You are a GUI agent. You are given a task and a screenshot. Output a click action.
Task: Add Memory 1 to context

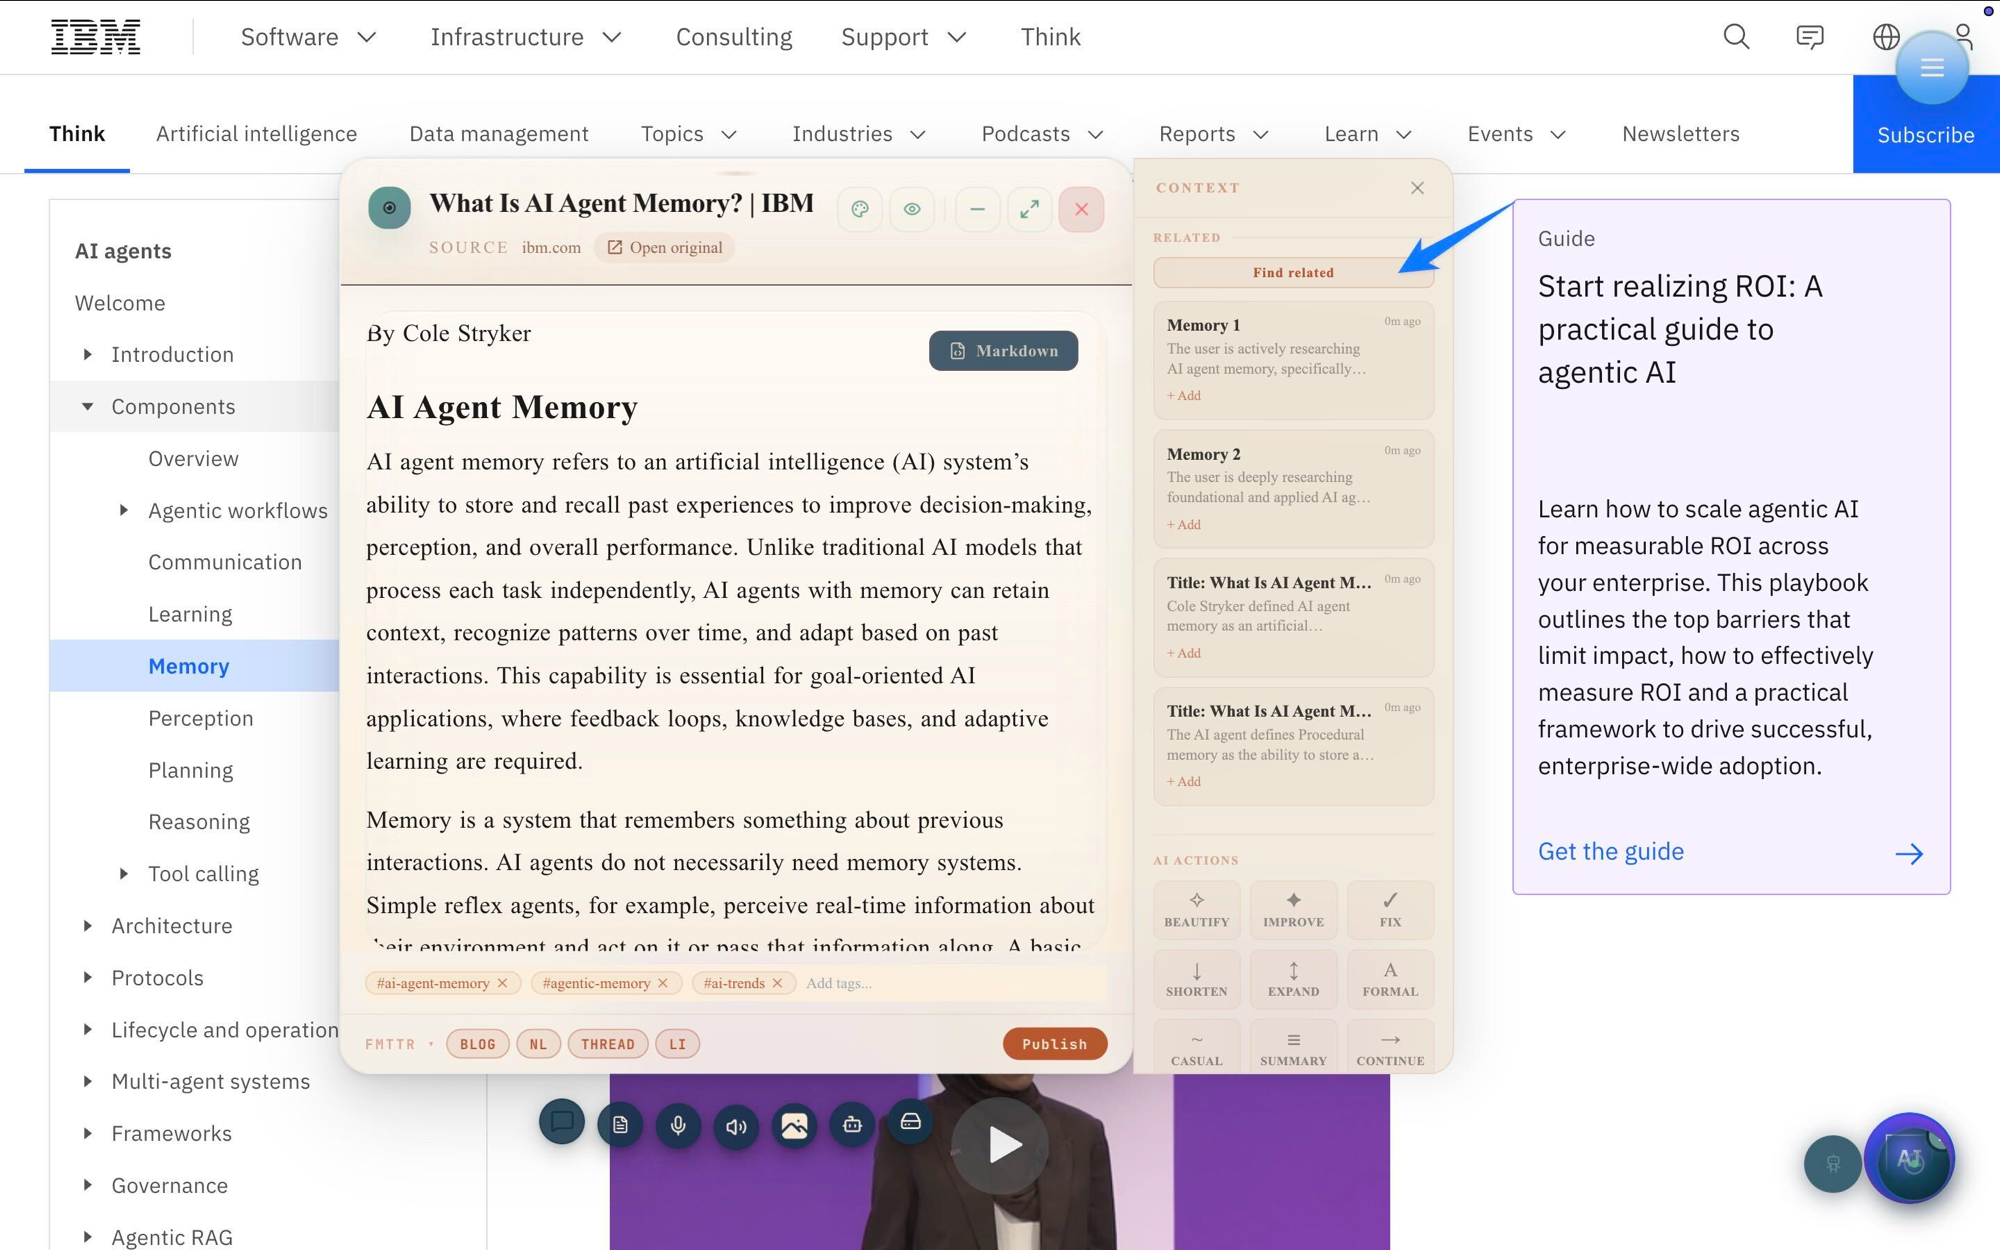tap(1184, 396)
